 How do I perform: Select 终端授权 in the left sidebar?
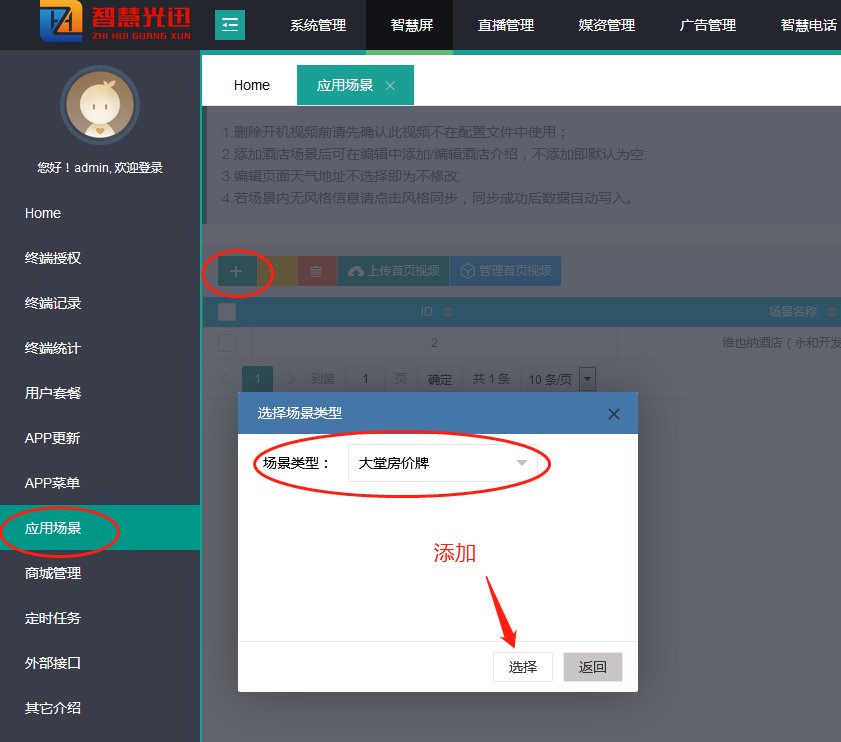tap(53, 258)
